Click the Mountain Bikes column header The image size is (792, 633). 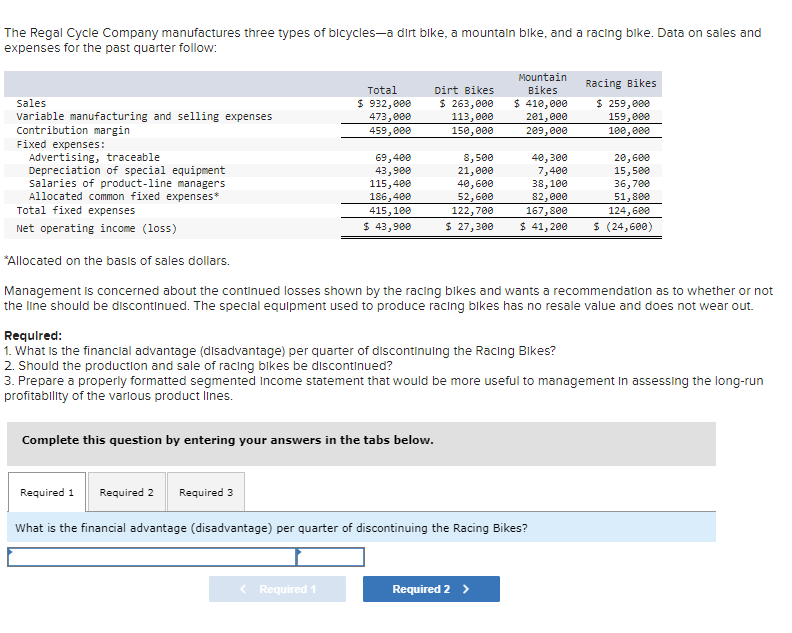(x=542, y=84)
